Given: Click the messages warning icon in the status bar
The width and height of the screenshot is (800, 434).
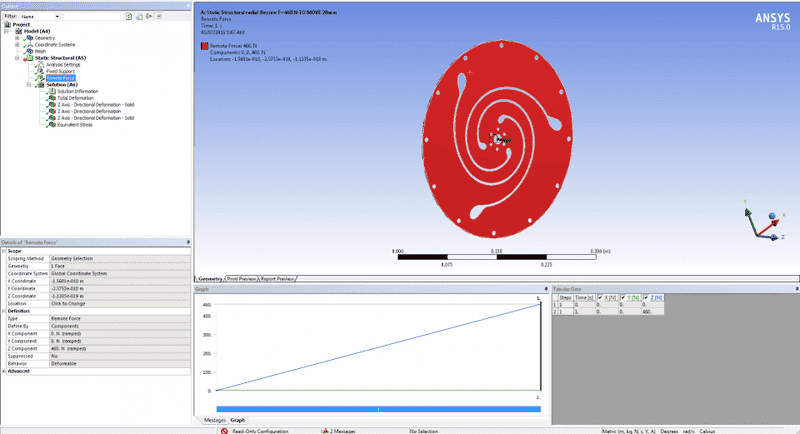Looking at the screenshot, I should click(325, 431).
